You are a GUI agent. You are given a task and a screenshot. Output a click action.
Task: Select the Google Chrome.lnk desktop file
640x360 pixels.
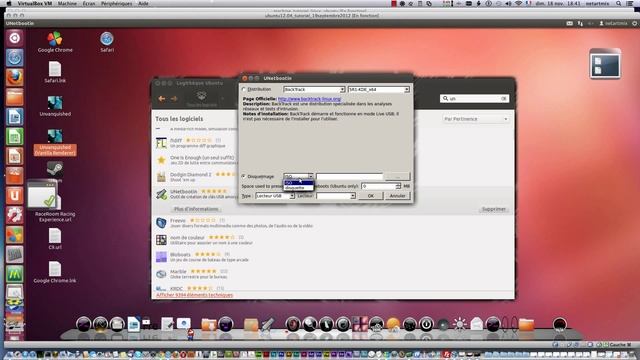tap(55, 272)
